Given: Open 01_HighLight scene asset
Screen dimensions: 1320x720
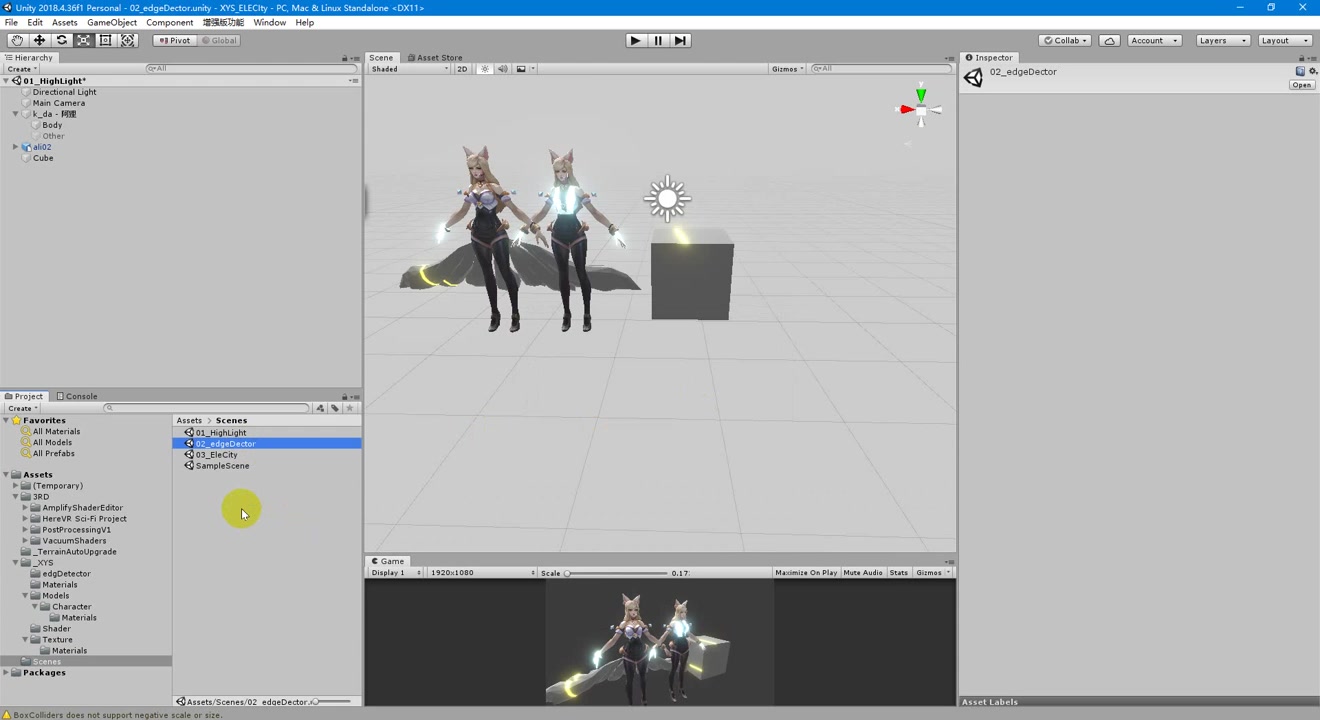Looking at the screenshot, I should 221,433.
